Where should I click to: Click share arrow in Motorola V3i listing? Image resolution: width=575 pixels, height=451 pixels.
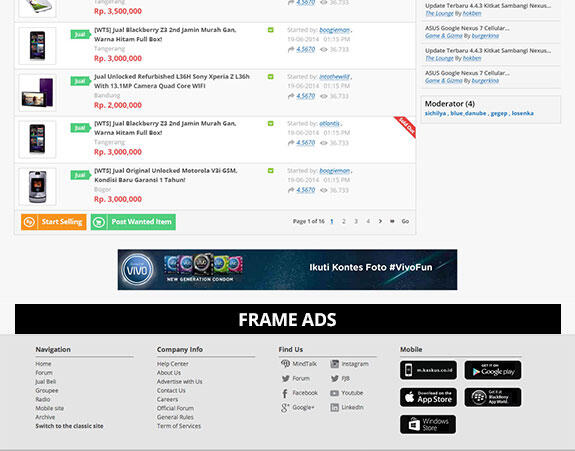click(x=291, y=190)
